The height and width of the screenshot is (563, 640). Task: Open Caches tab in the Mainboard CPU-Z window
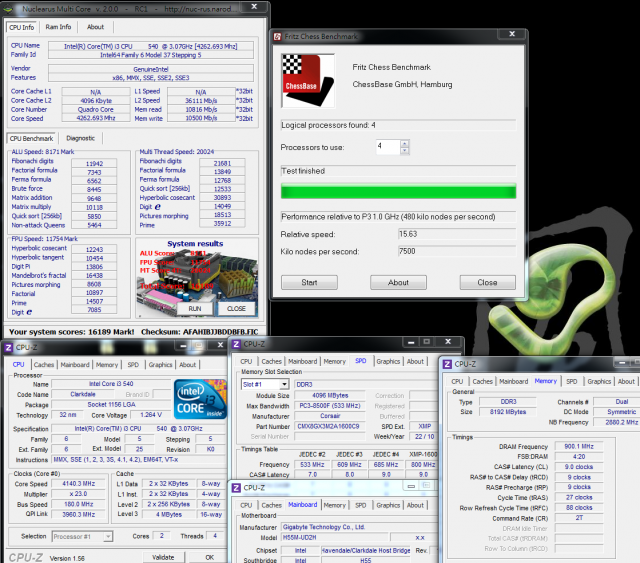pos(271,505)
